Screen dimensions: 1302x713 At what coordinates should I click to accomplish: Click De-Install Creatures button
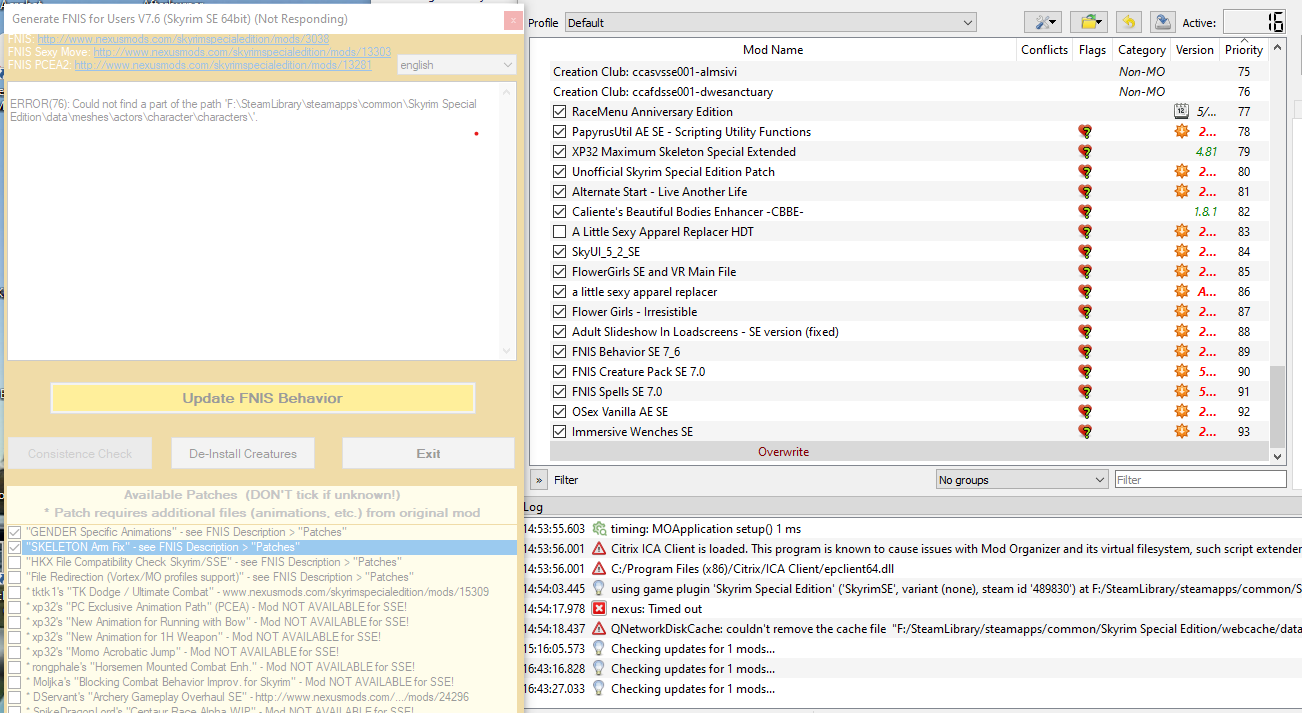pos(243,453)
